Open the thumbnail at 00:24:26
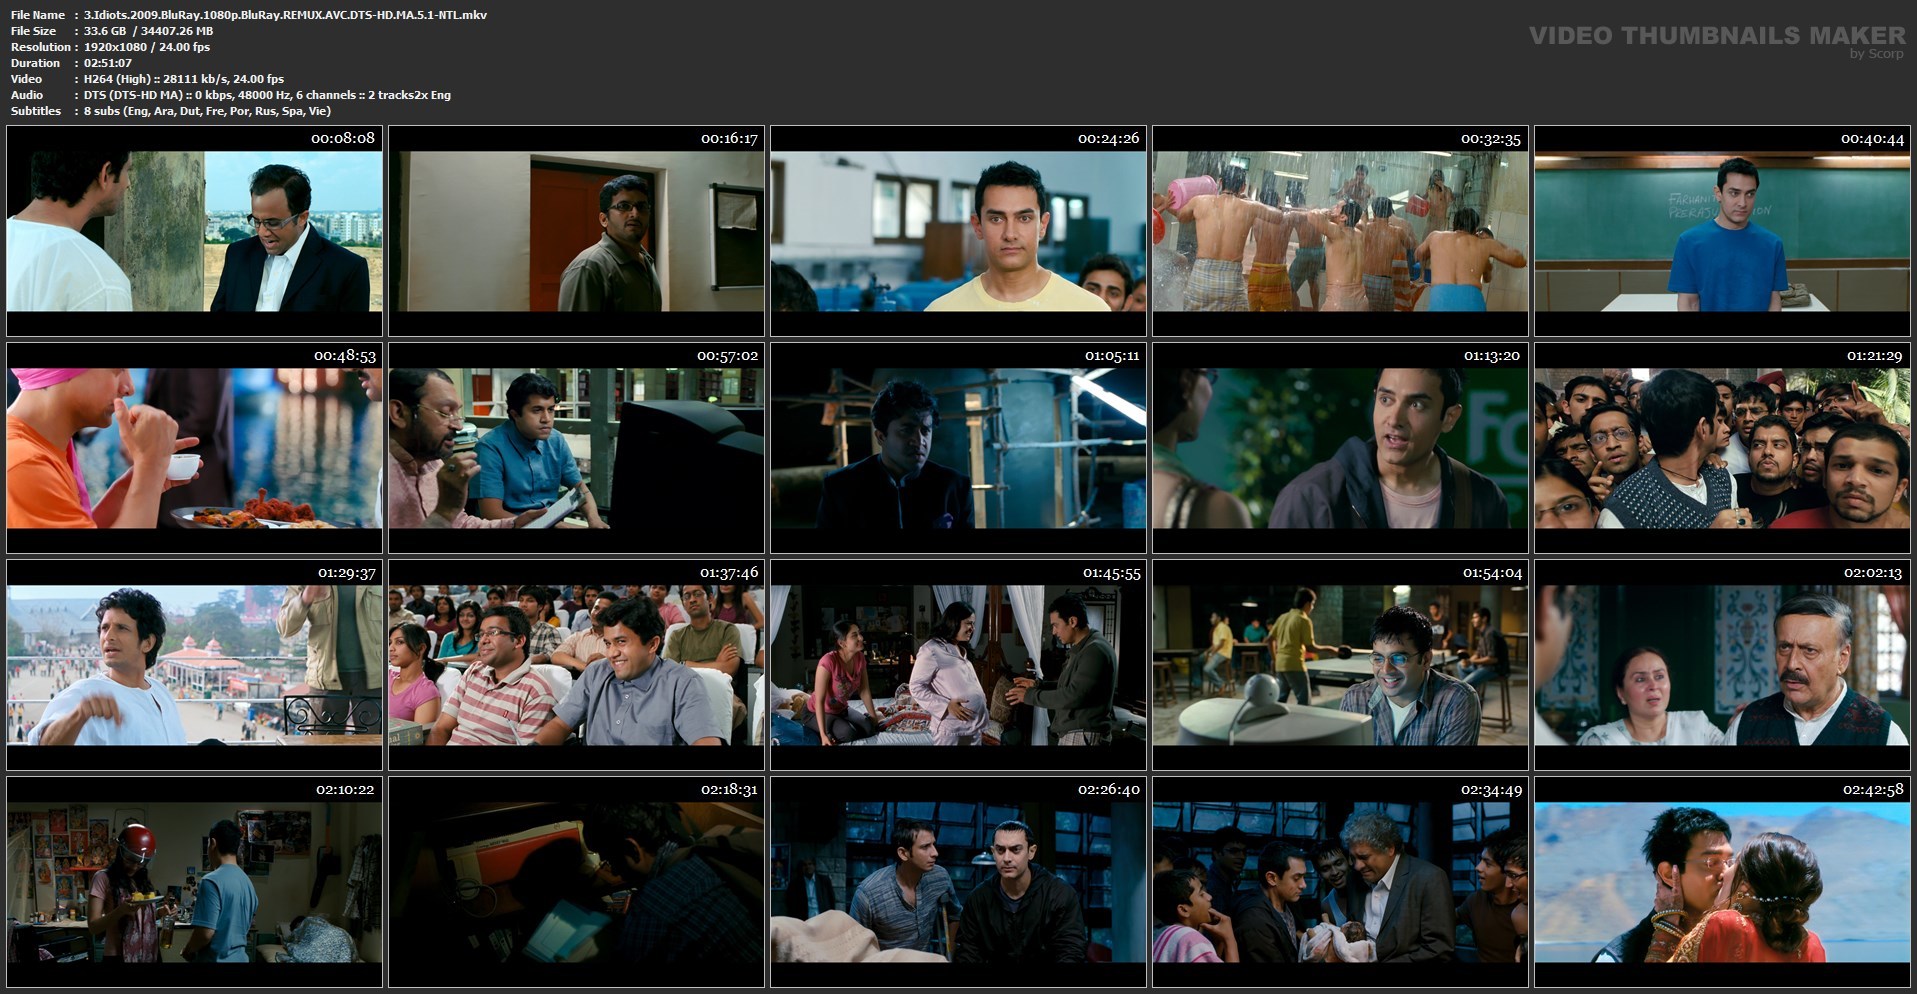The width and height of the screenshot is (1917, 994). (958, 231)
